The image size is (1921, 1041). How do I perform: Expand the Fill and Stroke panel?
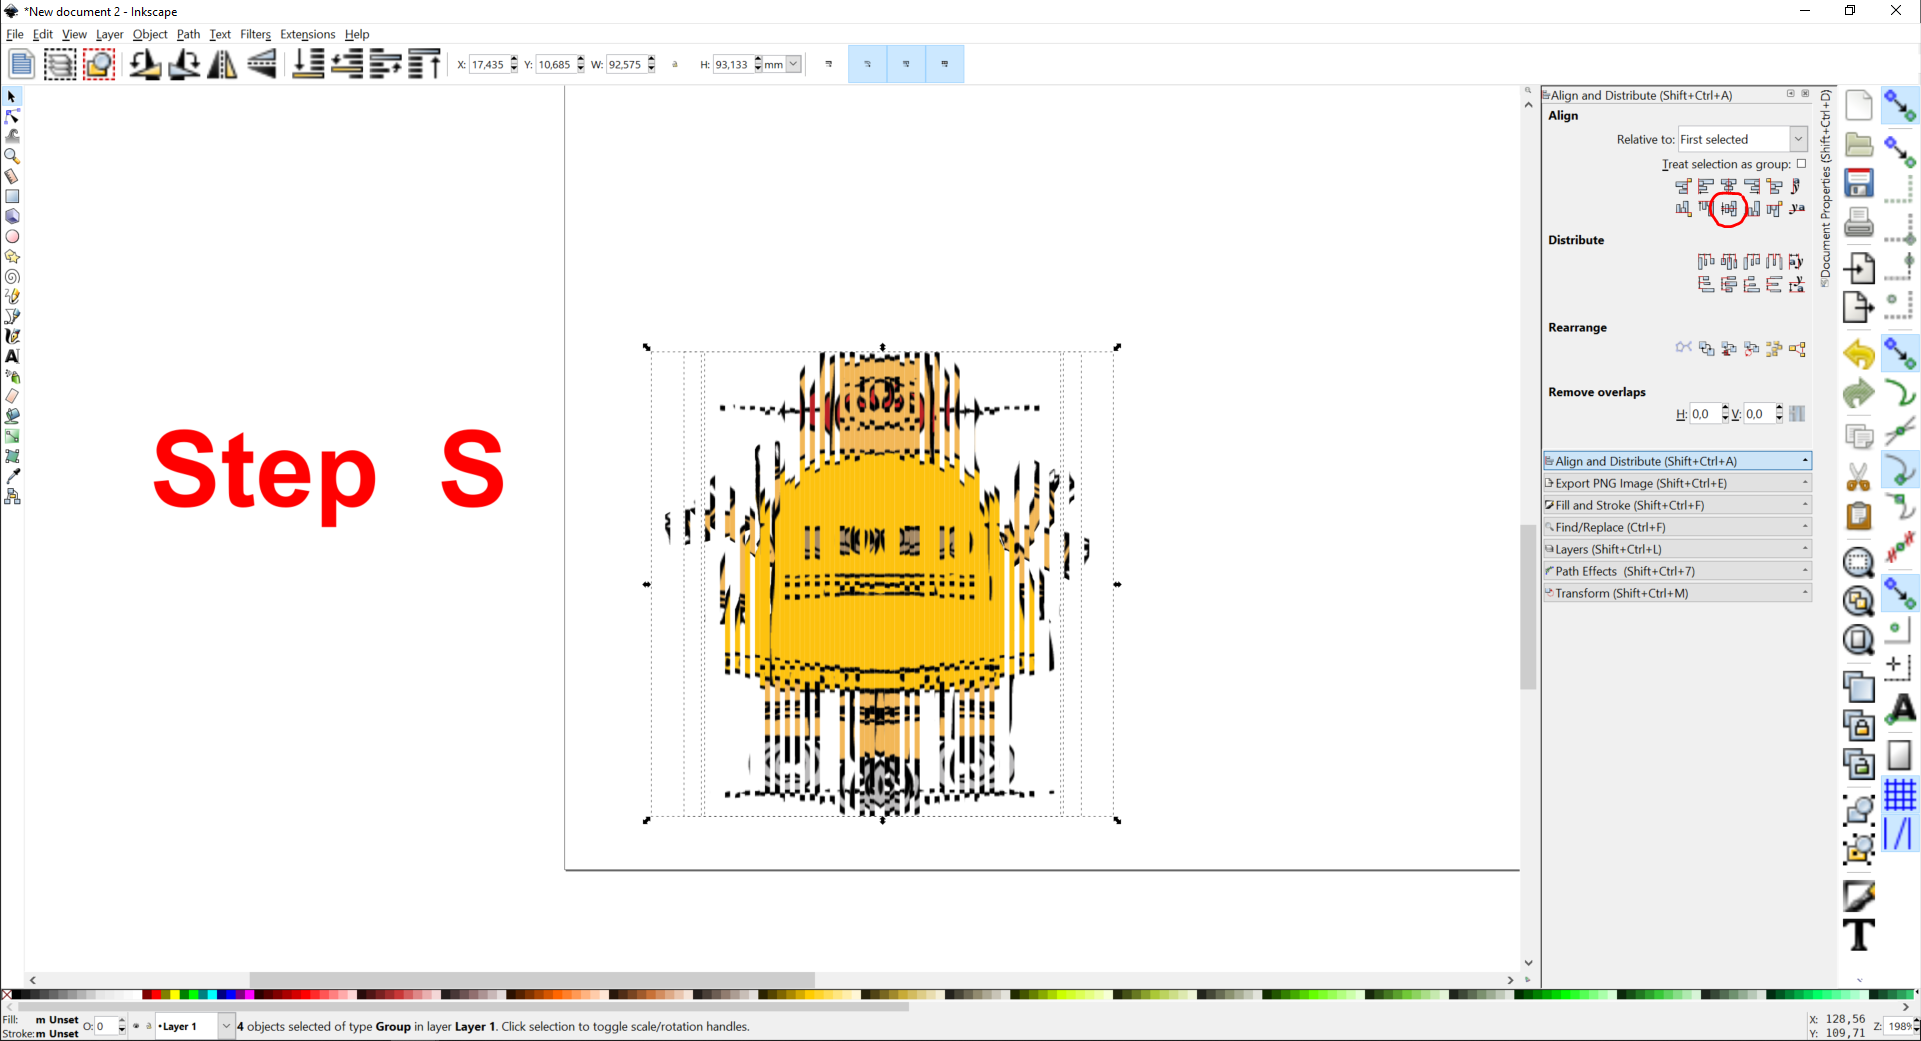(x=1677, y=505)
